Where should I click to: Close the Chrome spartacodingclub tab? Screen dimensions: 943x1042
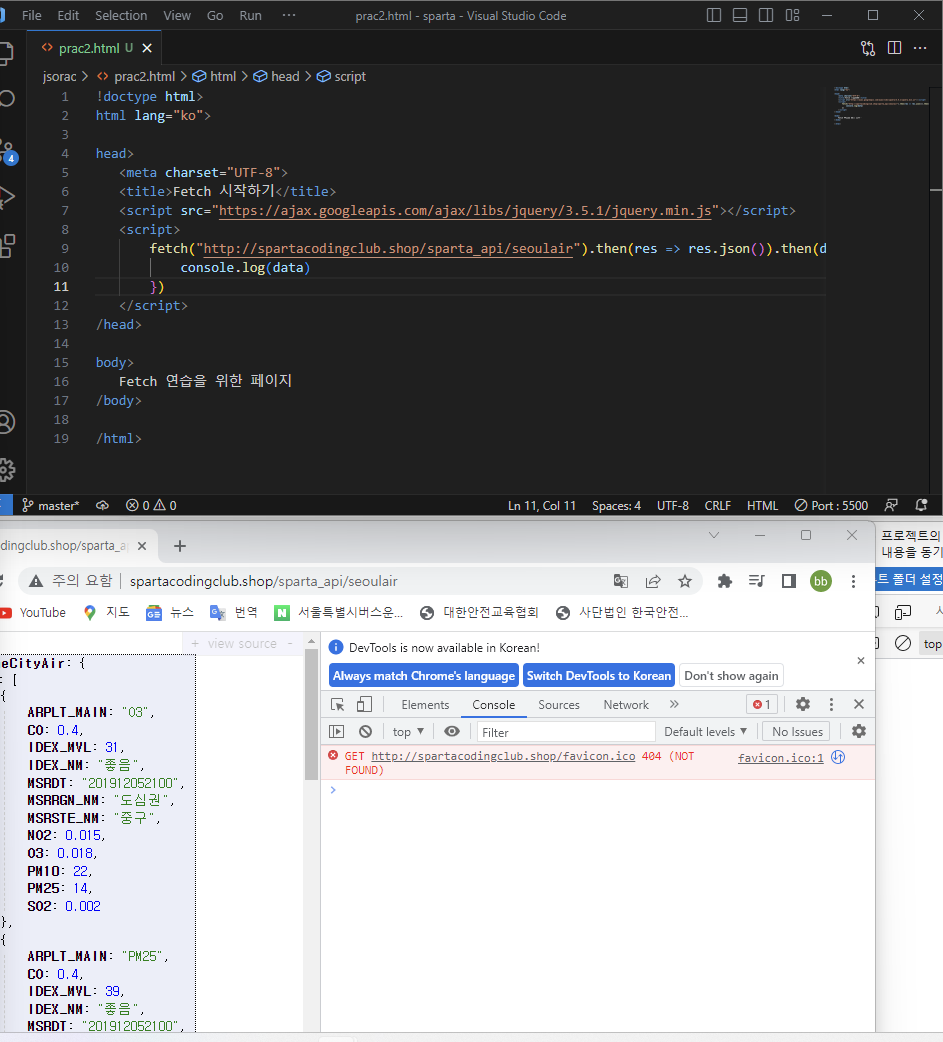click(142, 546)
